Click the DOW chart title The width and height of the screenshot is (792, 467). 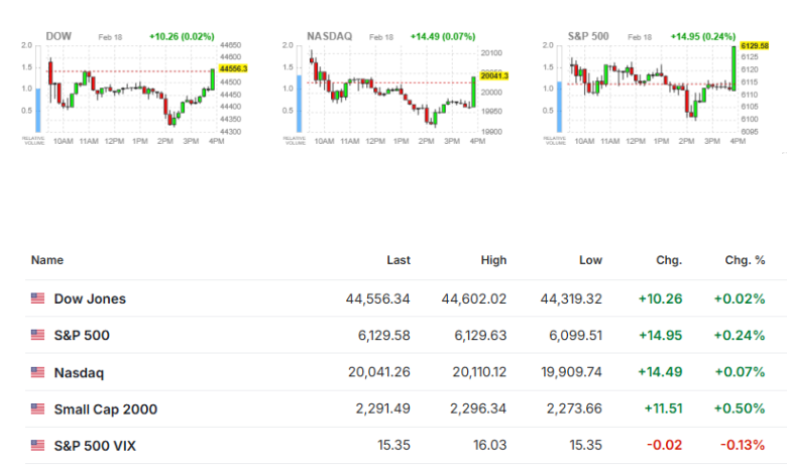tap(59, 36)
